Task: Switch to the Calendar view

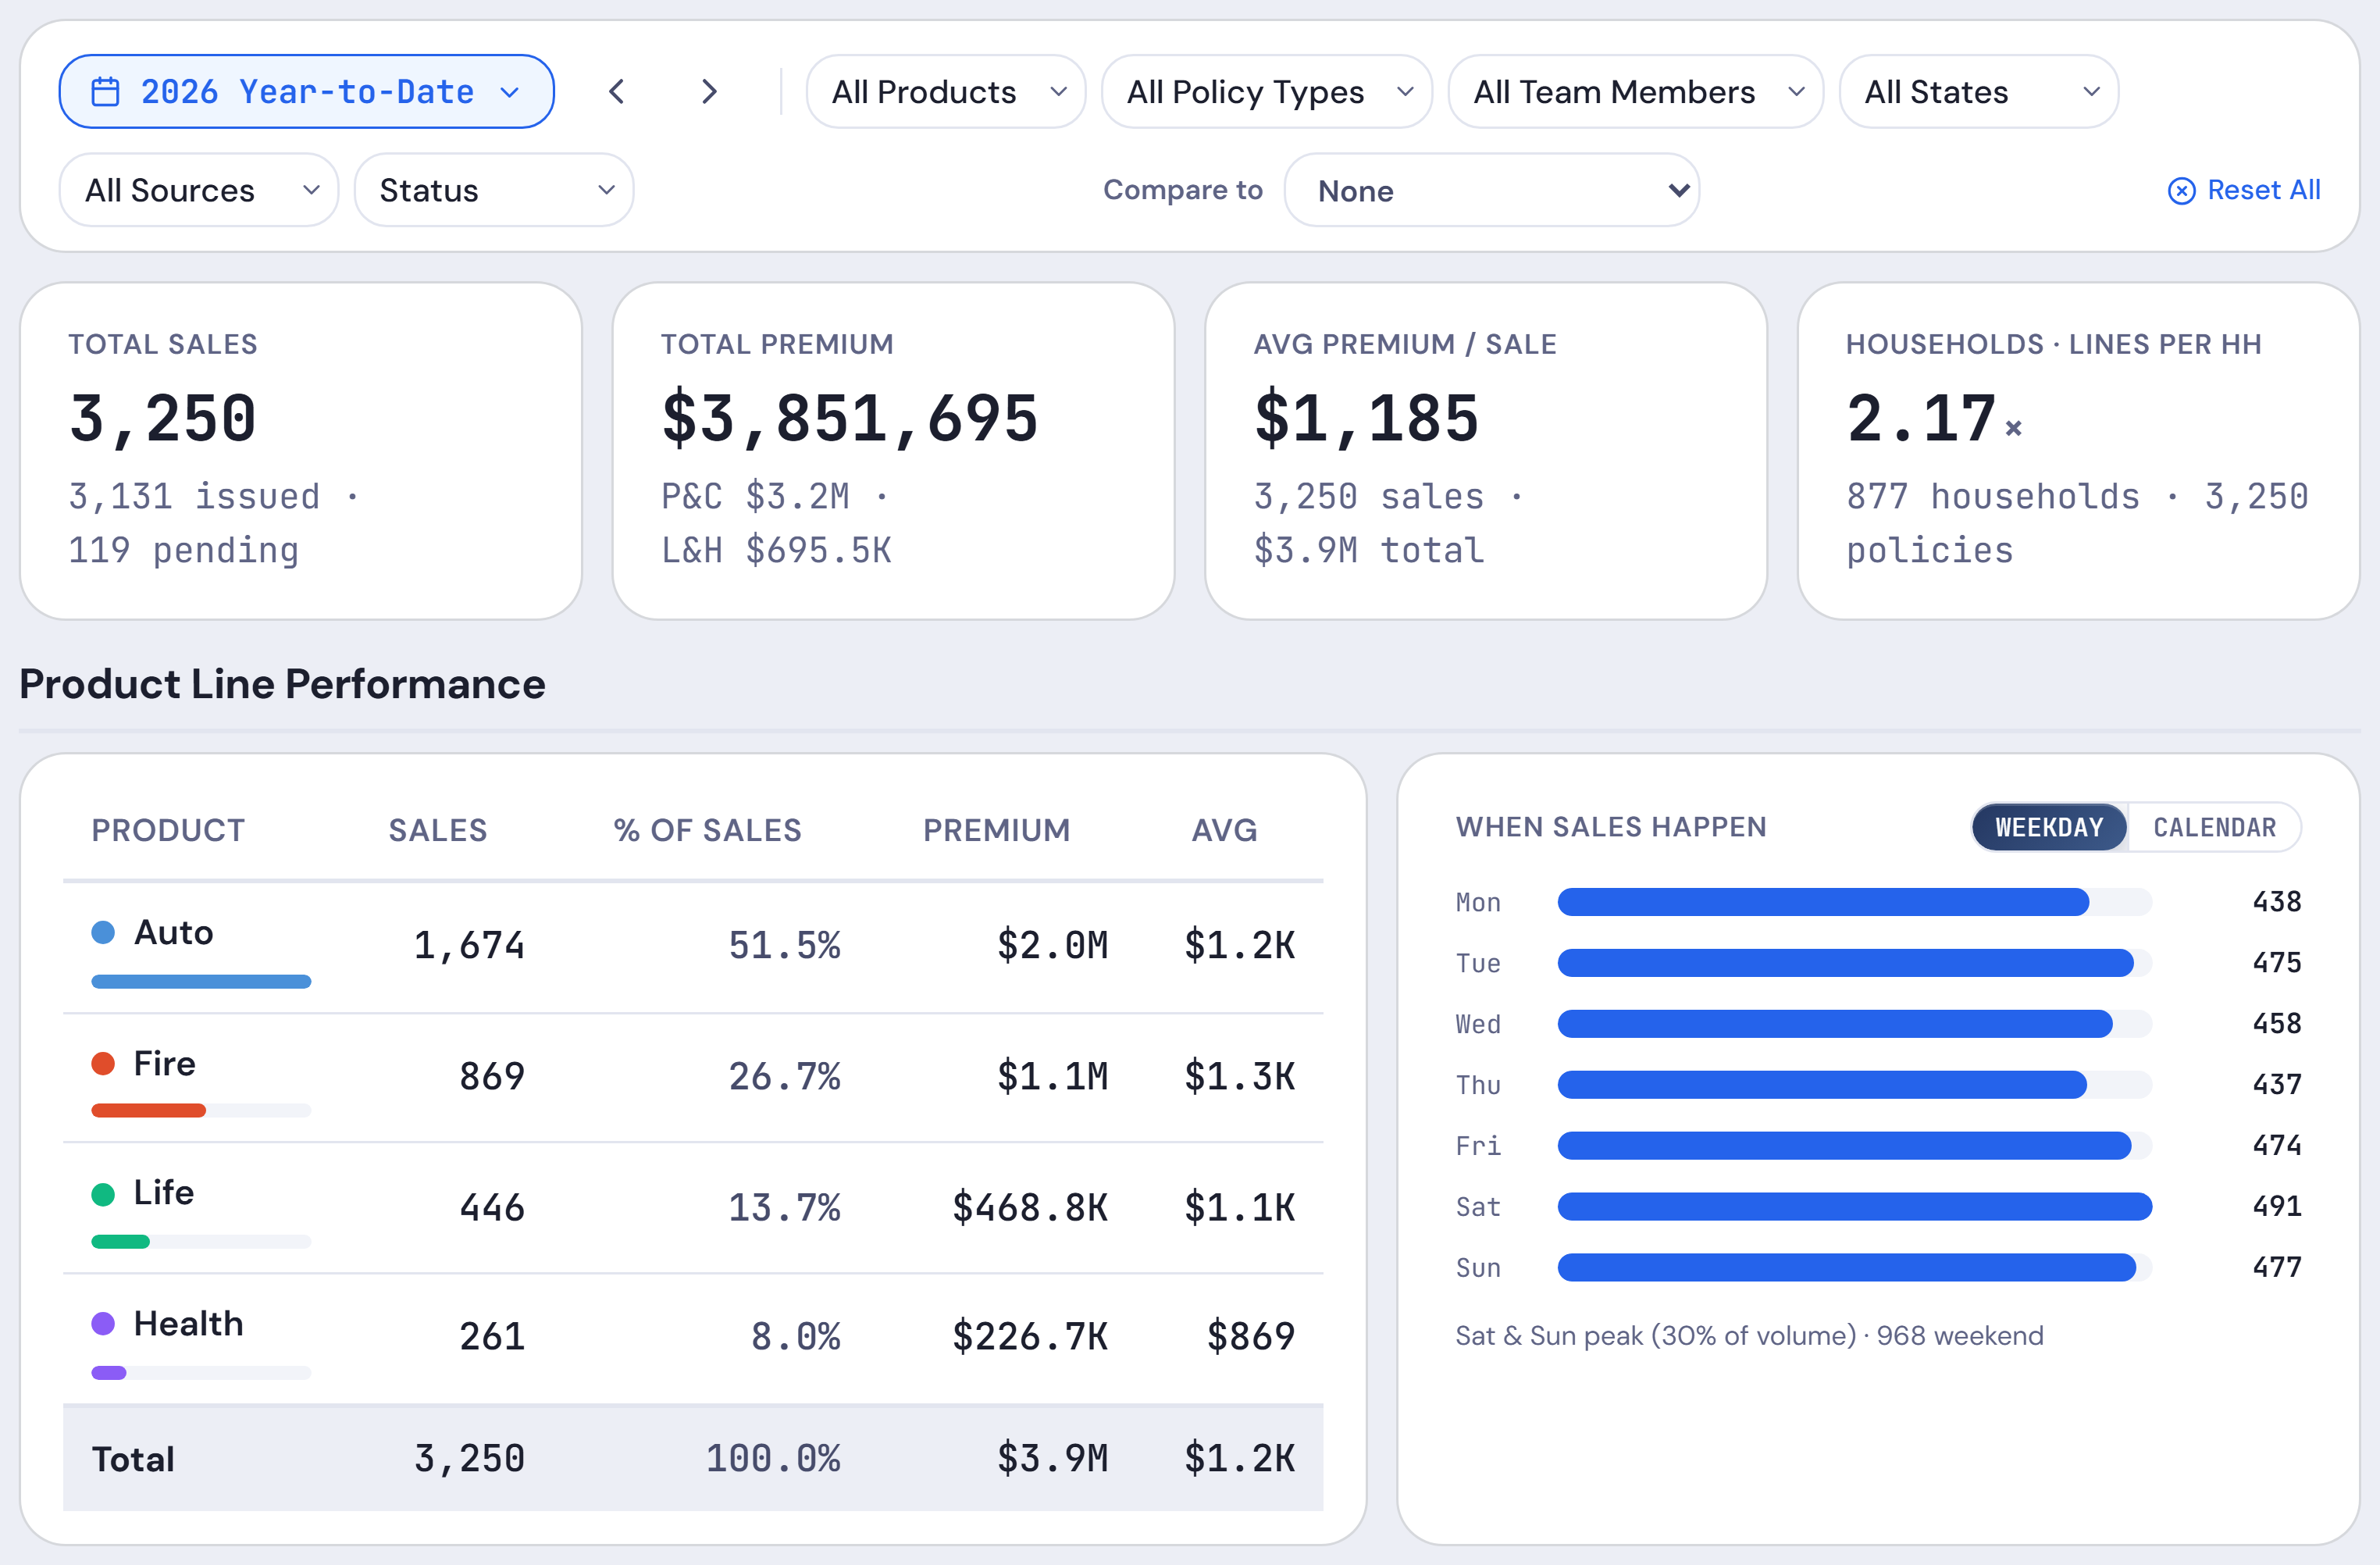Action: point(2214,827)
